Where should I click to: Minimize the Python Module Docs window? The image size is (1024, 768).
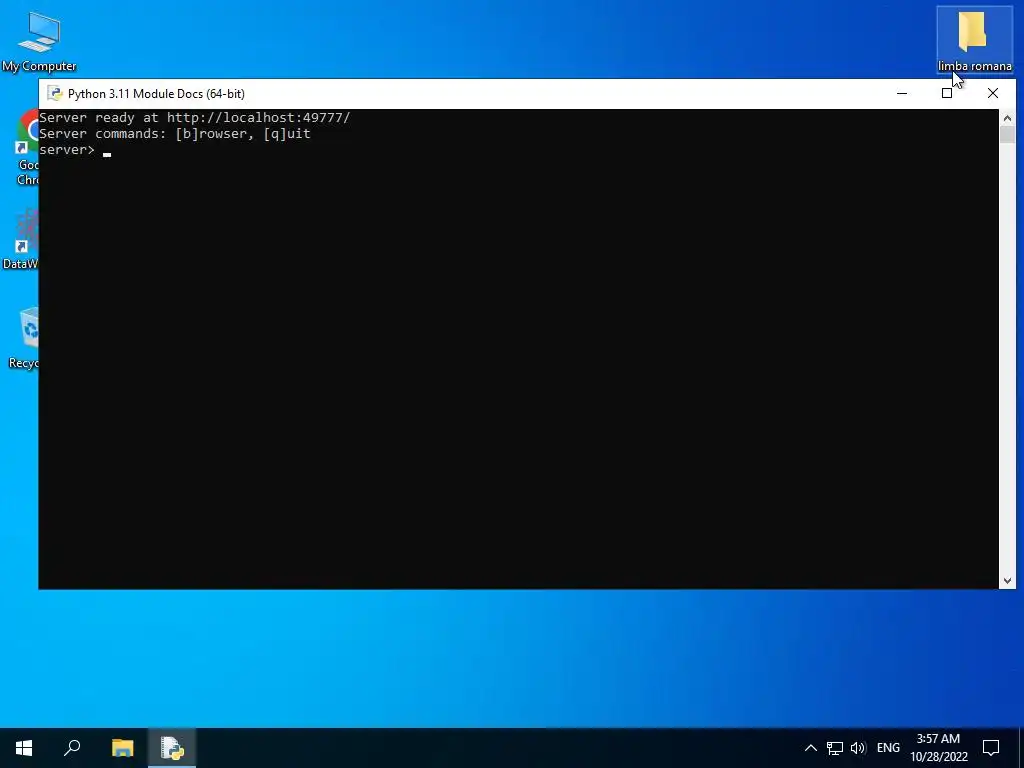coord(902,93)
